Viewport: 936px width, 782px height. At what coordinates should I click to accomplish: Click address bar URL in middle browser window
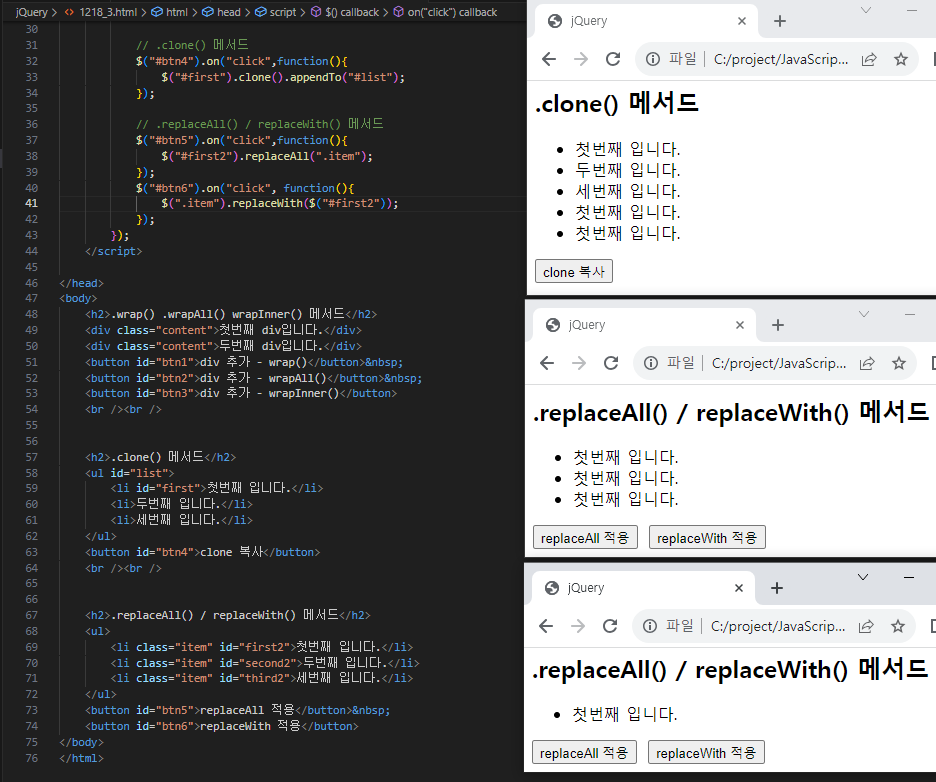[x=779, y=363]
